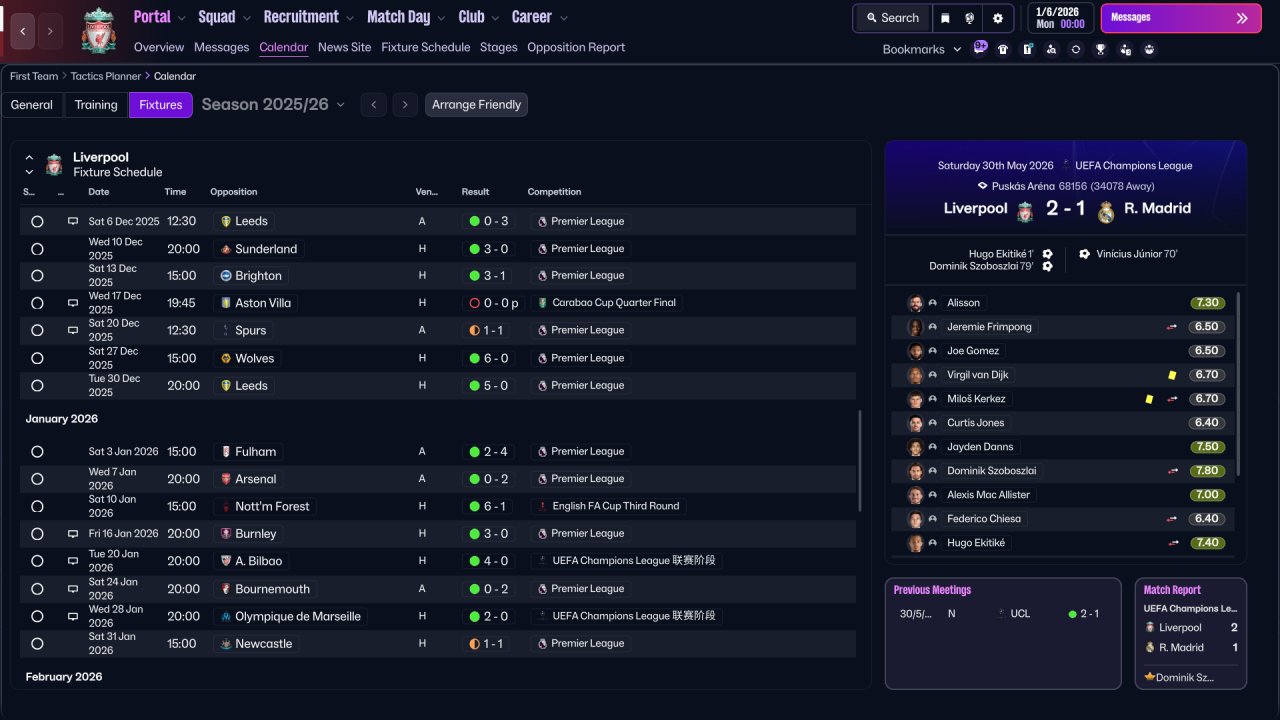Open the settings gear icon
Screen dimensions: 1280x720
pos(998,18)
